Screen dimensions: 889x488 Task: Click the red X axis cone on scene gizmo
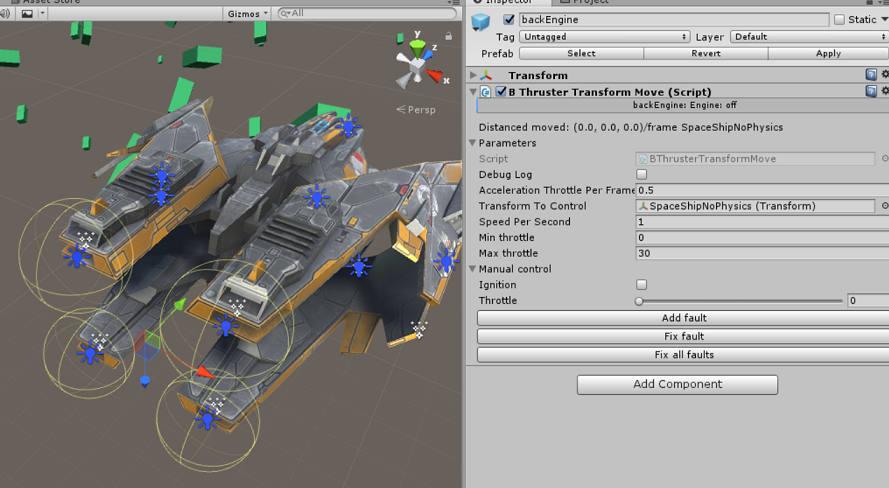tap(435, 75)
